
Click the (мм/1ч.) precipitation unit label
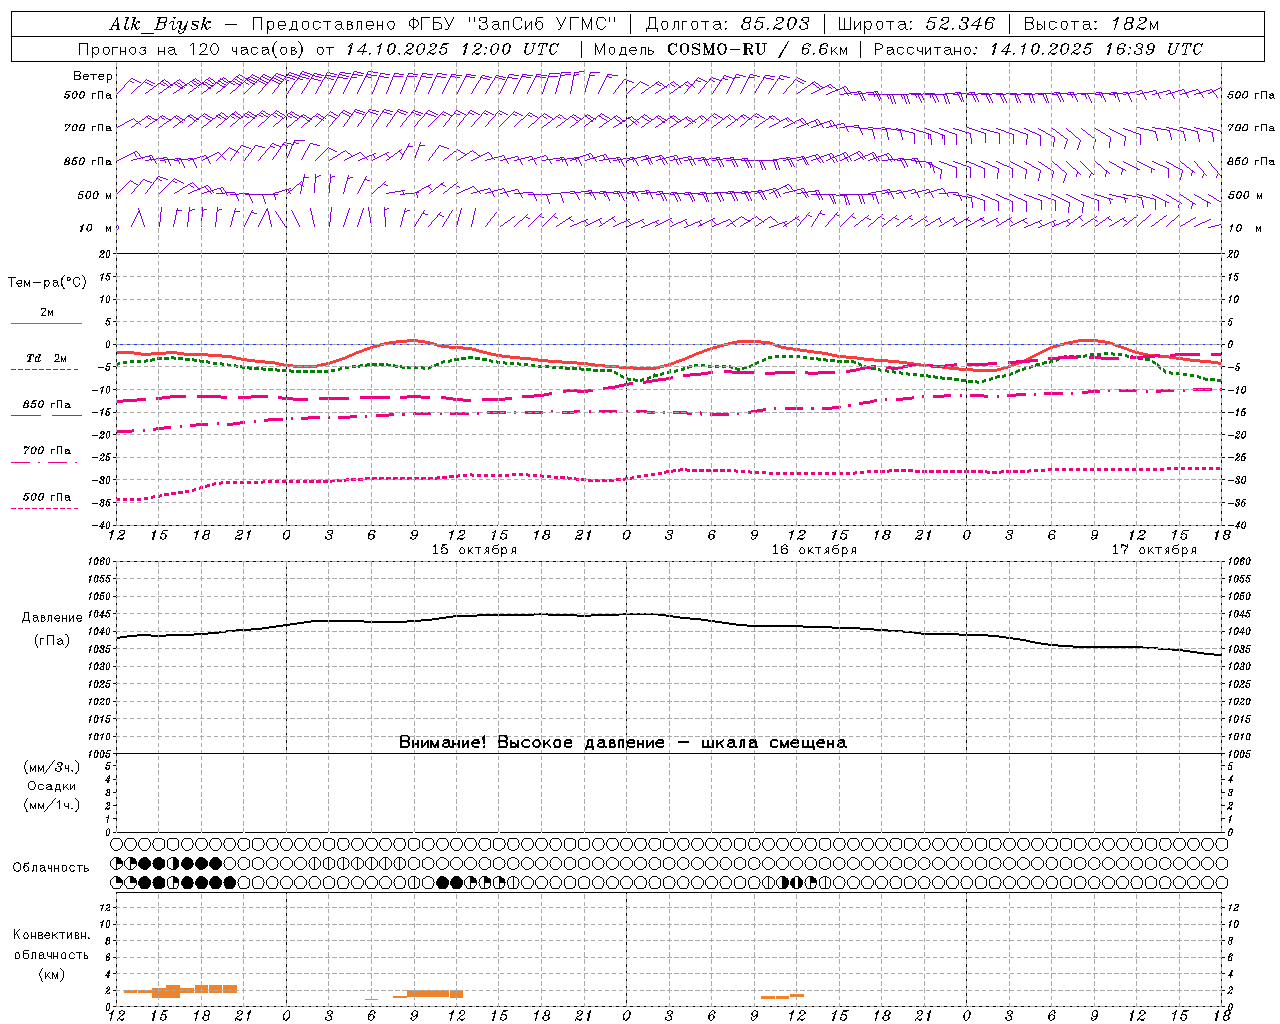pos(52,805)
